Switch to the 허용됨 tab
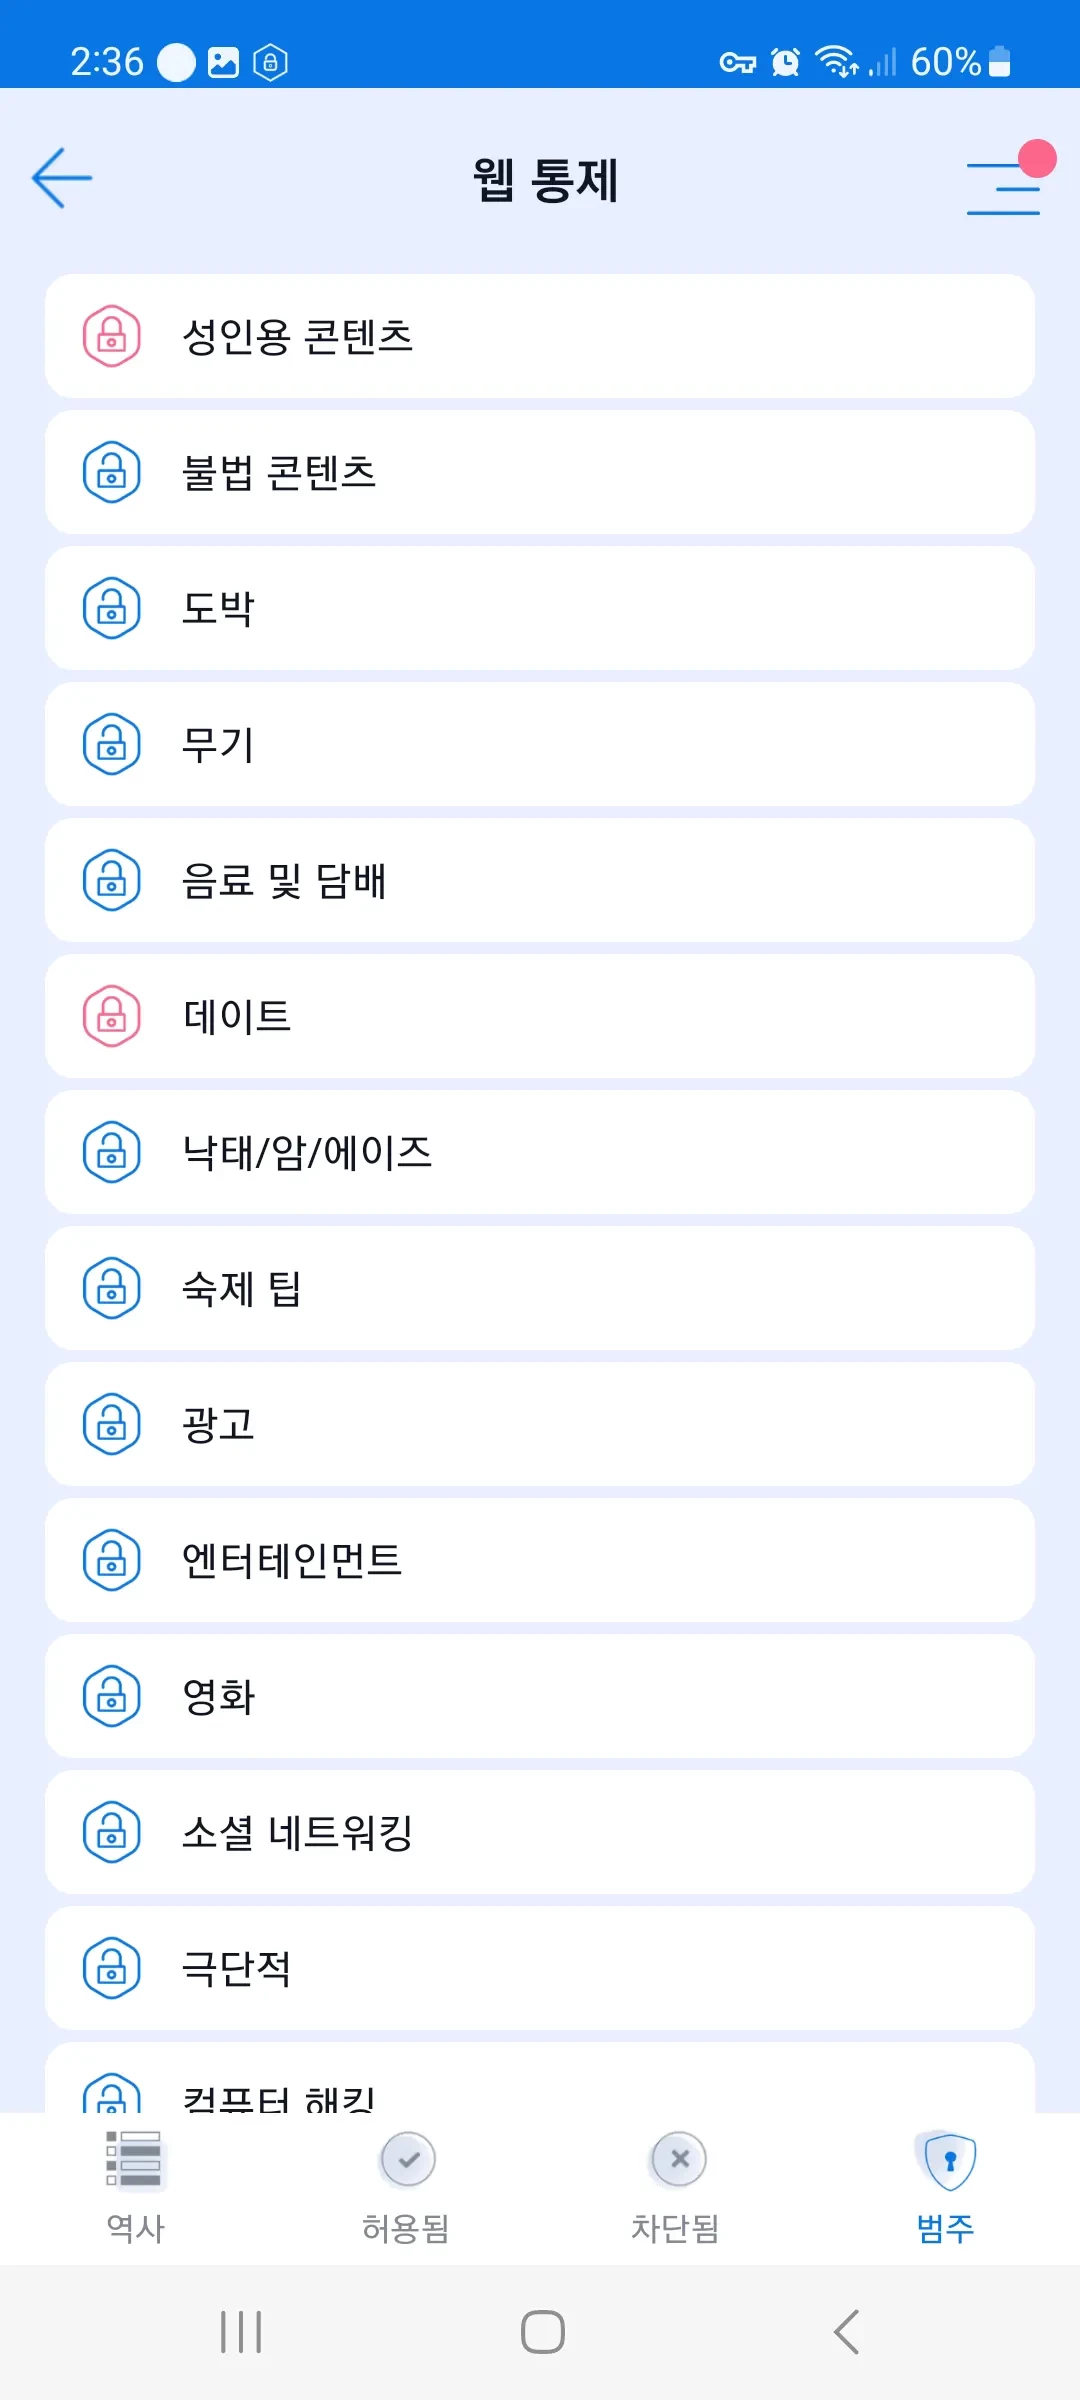This screenshot has width=1080, height=2400. point(406,2186)
